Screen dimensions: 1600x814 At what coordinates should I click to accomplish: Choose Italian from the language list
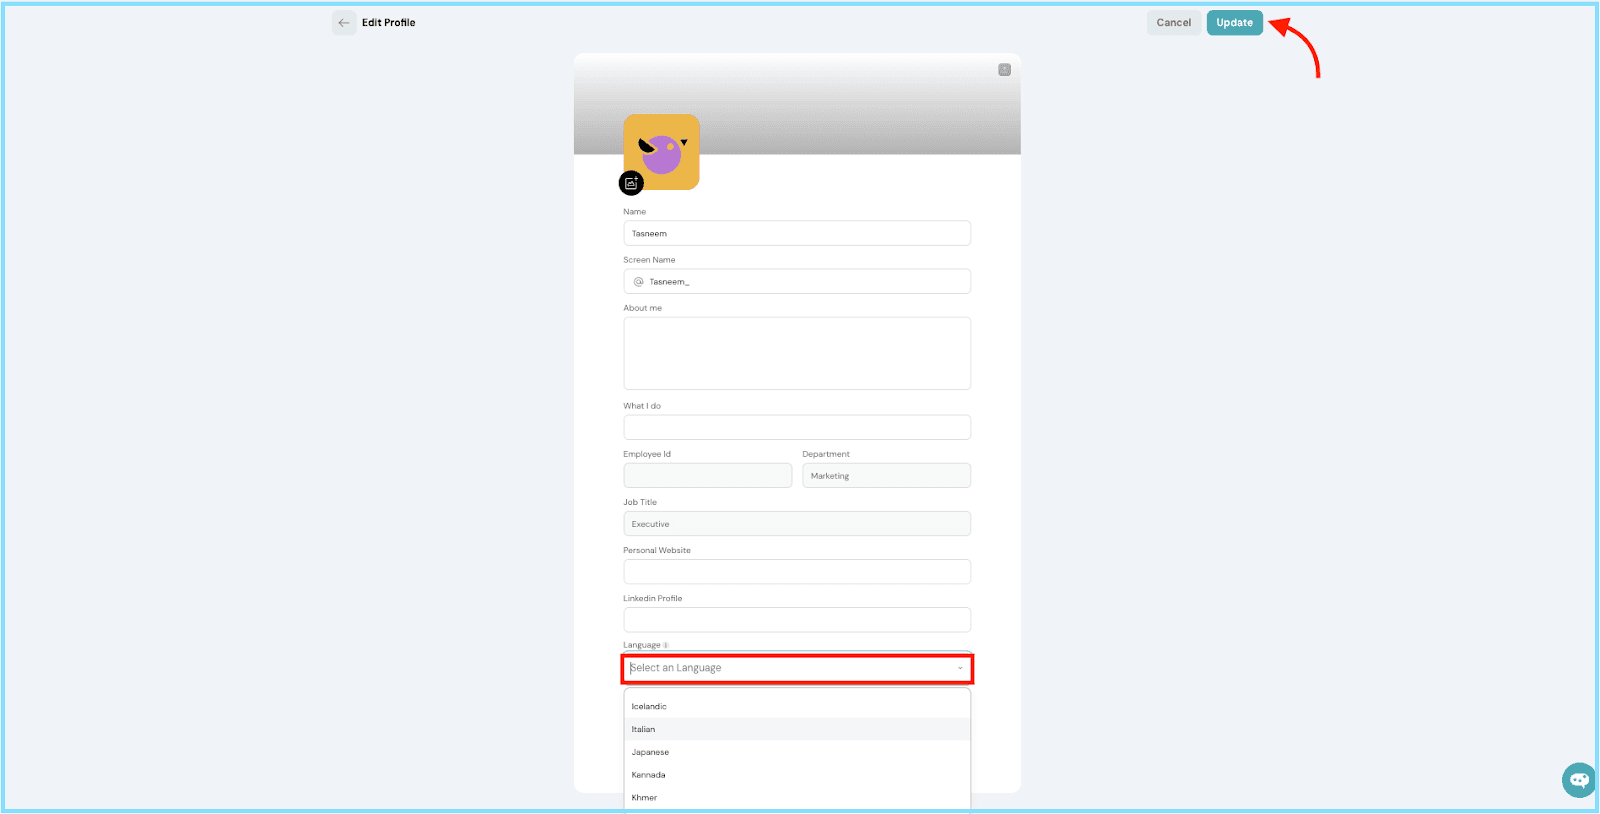coord(644,730)
